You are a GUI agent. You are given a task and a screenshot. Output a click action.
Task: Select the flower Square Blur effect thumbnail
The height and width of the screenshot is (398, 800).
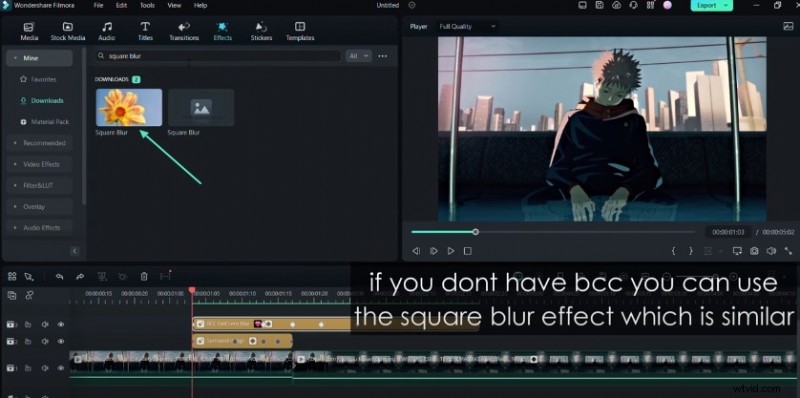click(x=129, y=107)
